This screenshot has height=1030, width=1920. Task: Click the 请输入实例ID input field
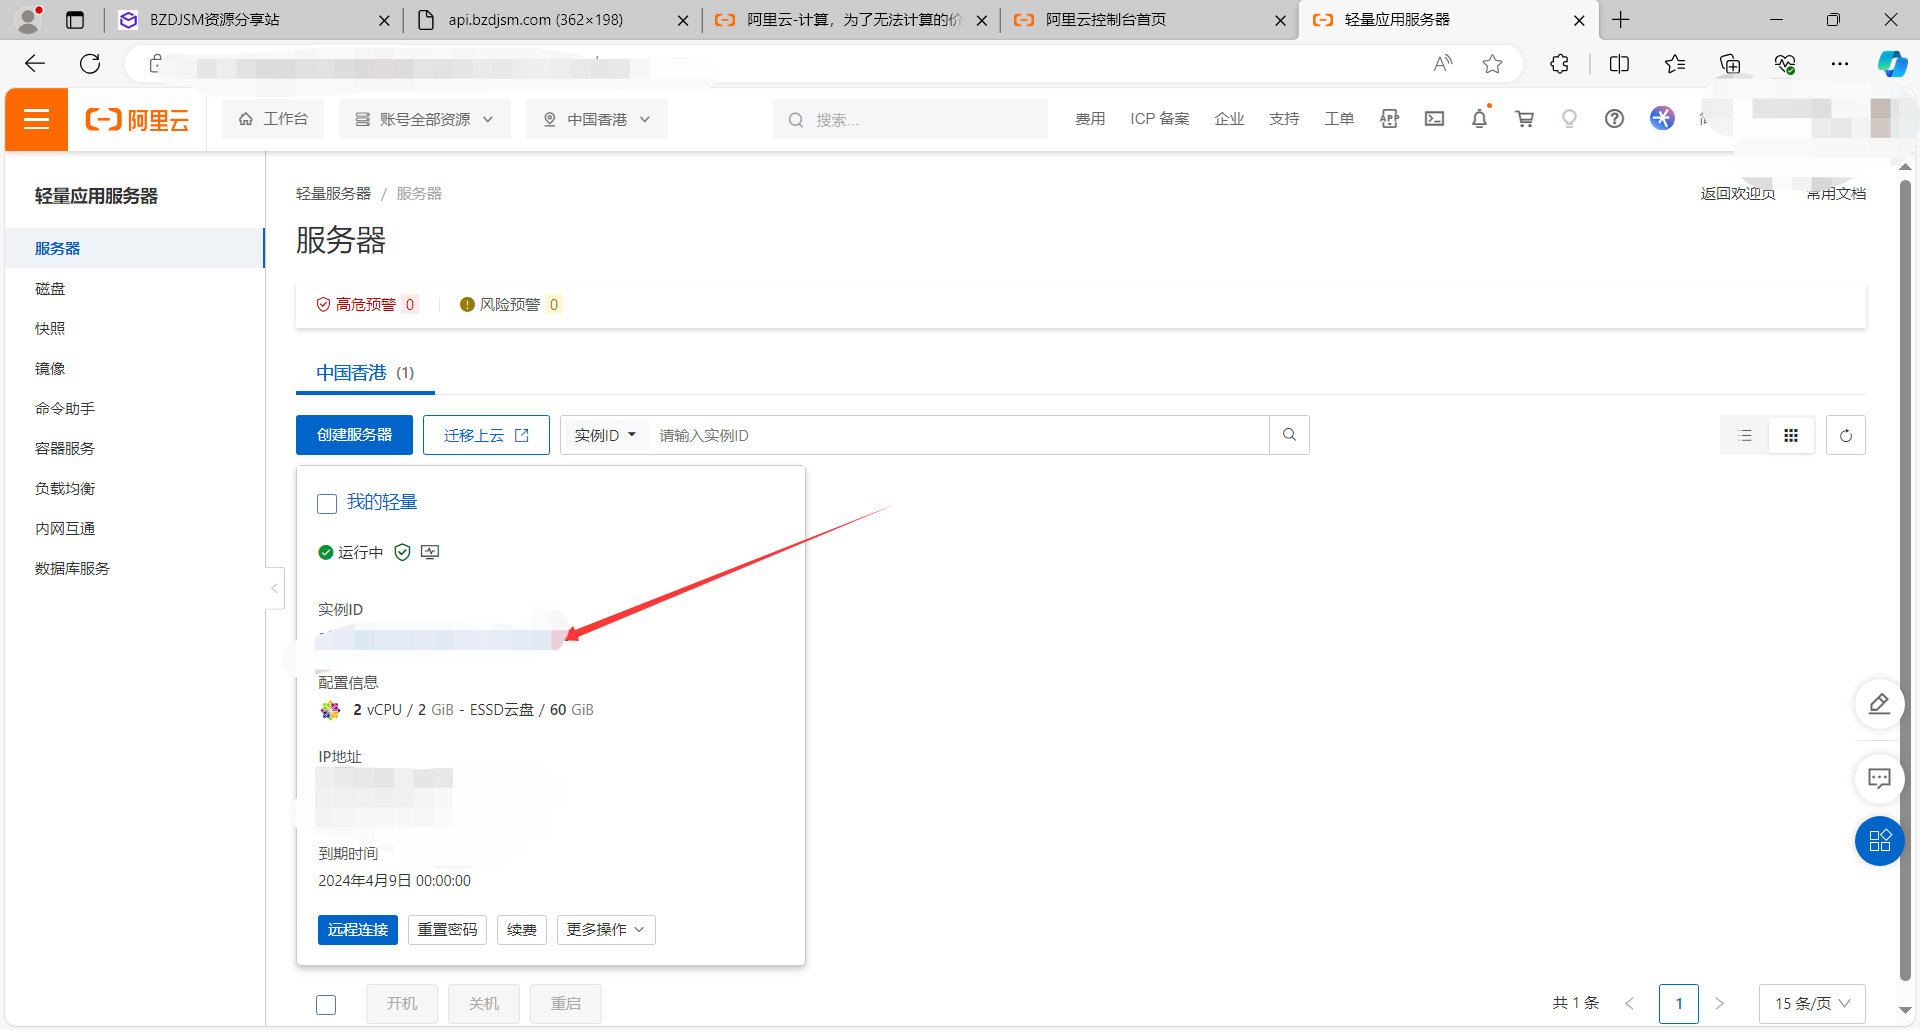point(958,435)
